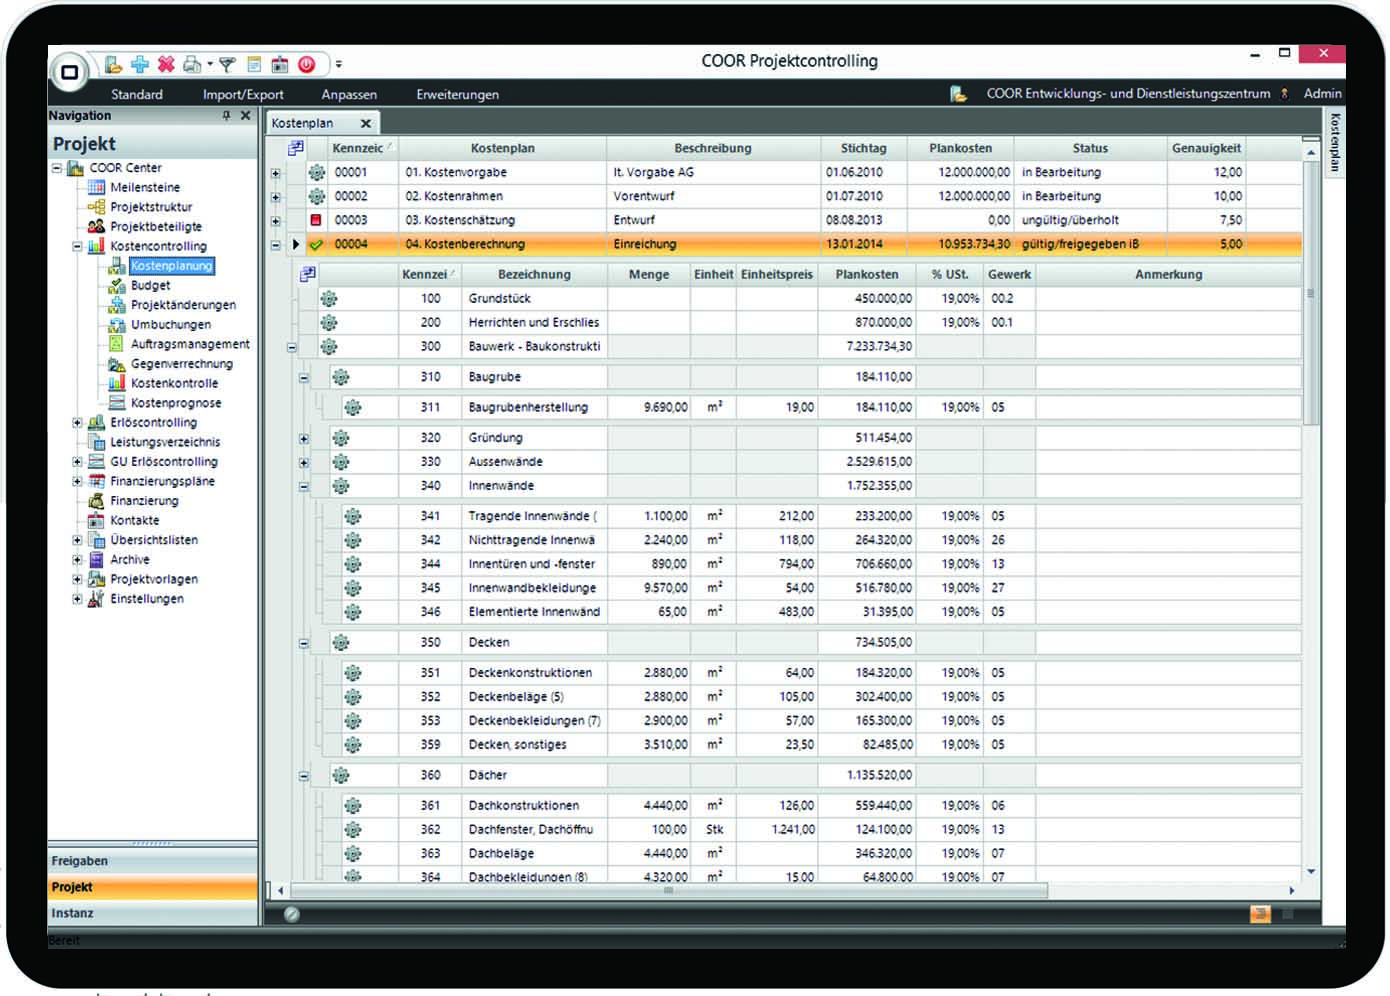Viewport: 1390px width, 996px height.
Task: Sort by Plankosten column in top grid
Action: click(x=960, y=148)
